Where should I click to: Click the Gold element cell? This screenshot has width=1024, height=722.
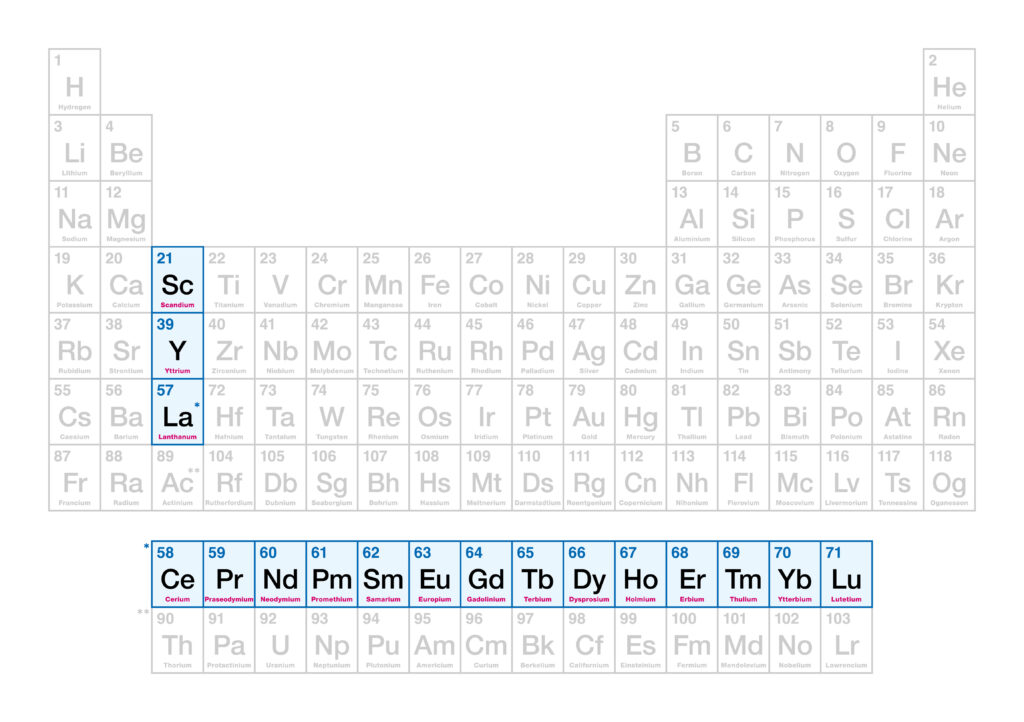589,412
